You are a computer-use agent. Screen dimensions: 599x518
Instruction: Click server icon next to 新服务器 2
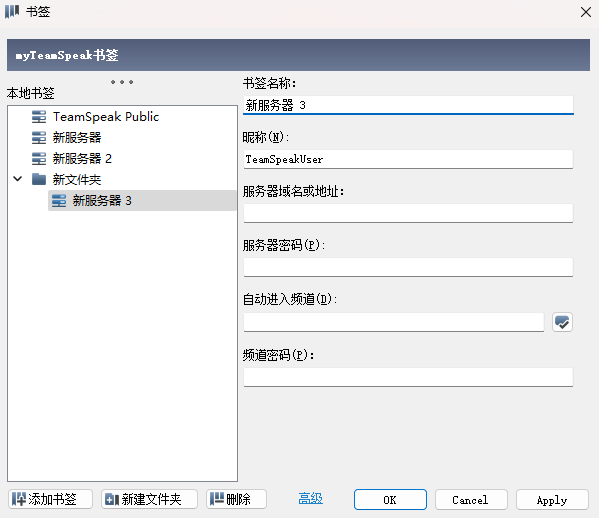[x=39, y=158]
